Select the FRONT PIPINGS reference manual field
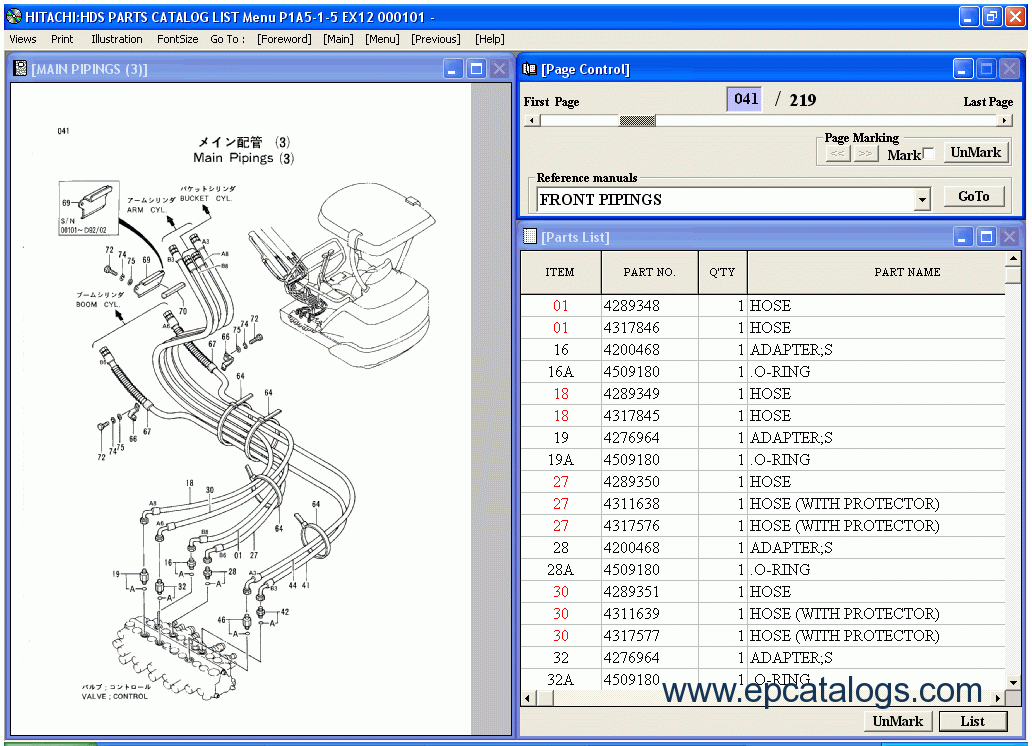Viewport: 1032px width, 746px height. point(727,199)
